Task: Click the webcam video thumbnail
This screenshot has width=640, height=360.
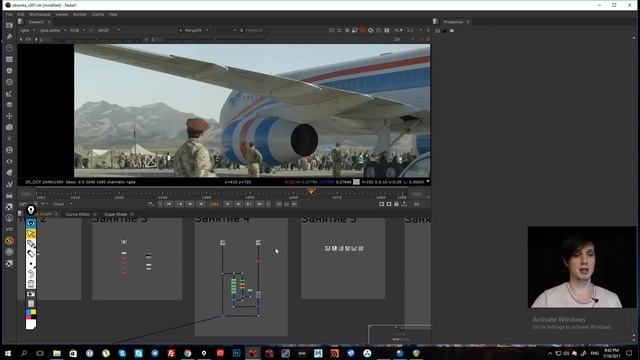Action: (582, 267)
